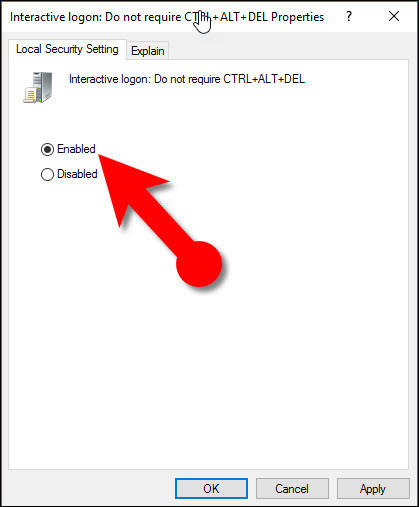
Task: Switch to the Explain tab
Action: [148, 51]
